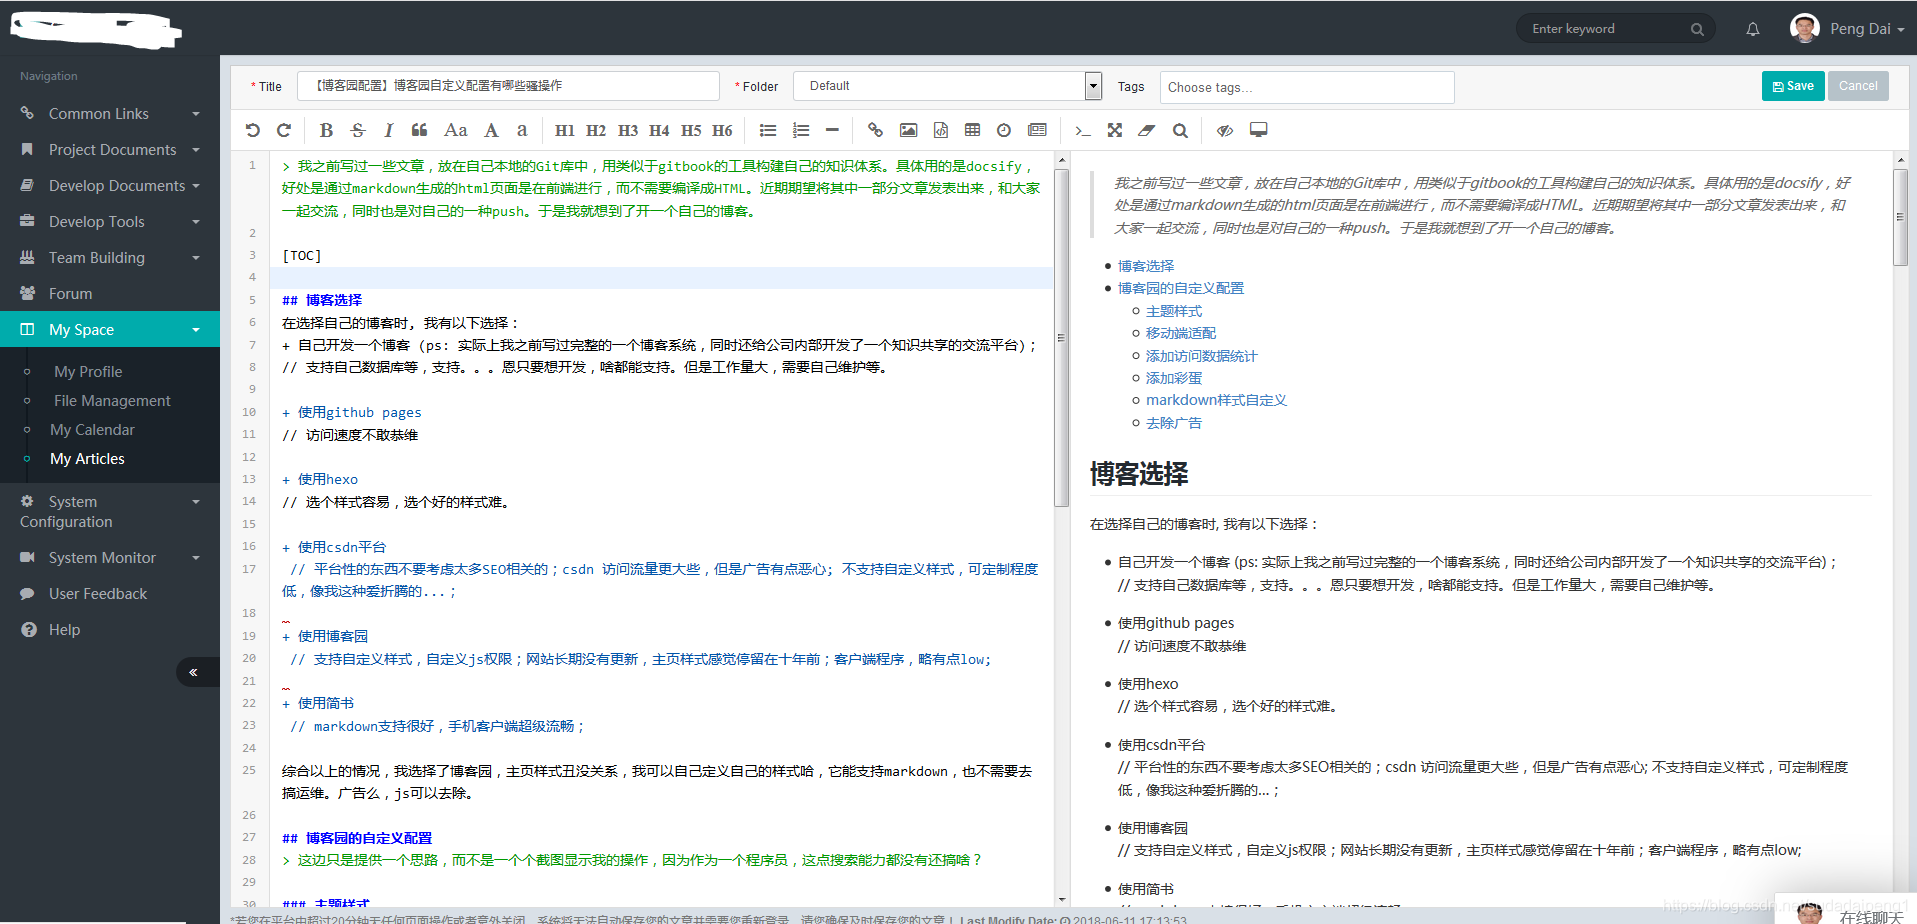1917x924 pixels.
Task: Undo the last edit
Action: [x=252, y=130]
